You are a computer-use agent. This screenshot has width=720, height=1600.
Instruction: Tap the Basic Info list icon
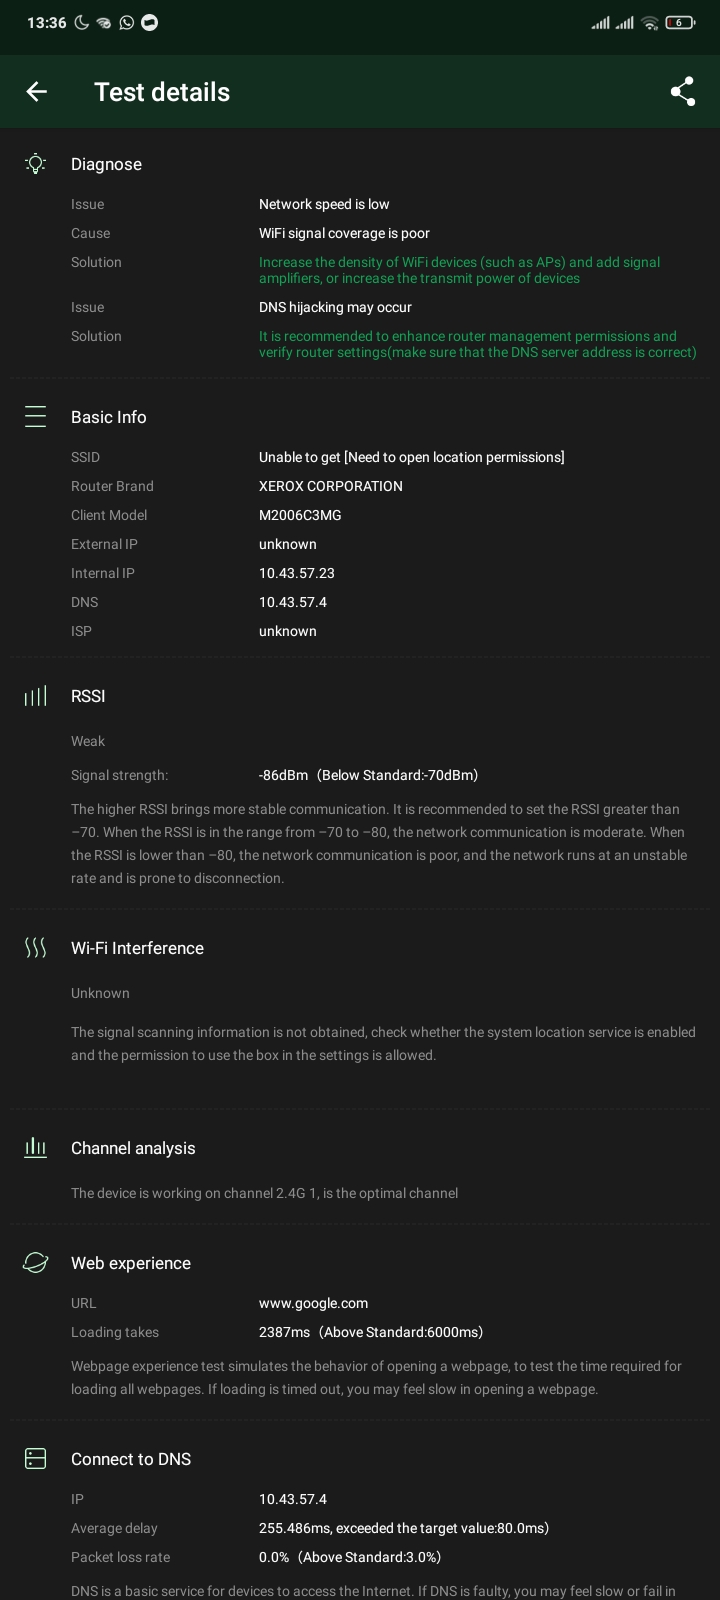[36, 417]
